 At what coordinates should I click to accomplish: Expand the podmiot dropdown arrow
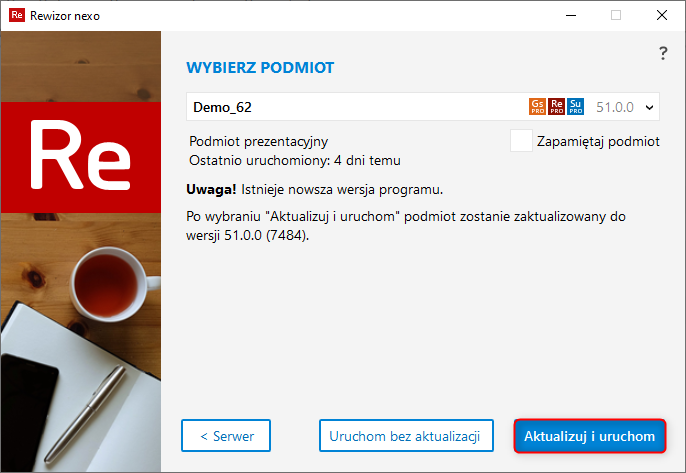pyautogui.click(x=649, y=107)
